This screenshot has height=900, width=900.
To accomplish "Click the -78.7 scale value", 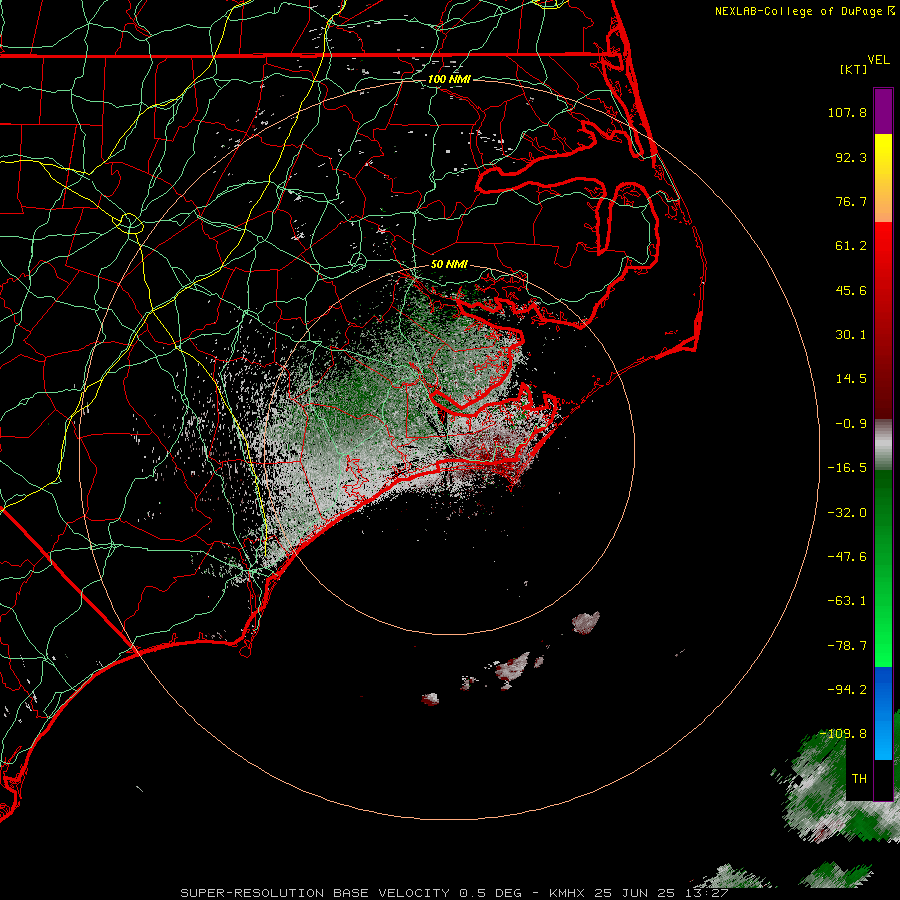I will tap(847, 646).
